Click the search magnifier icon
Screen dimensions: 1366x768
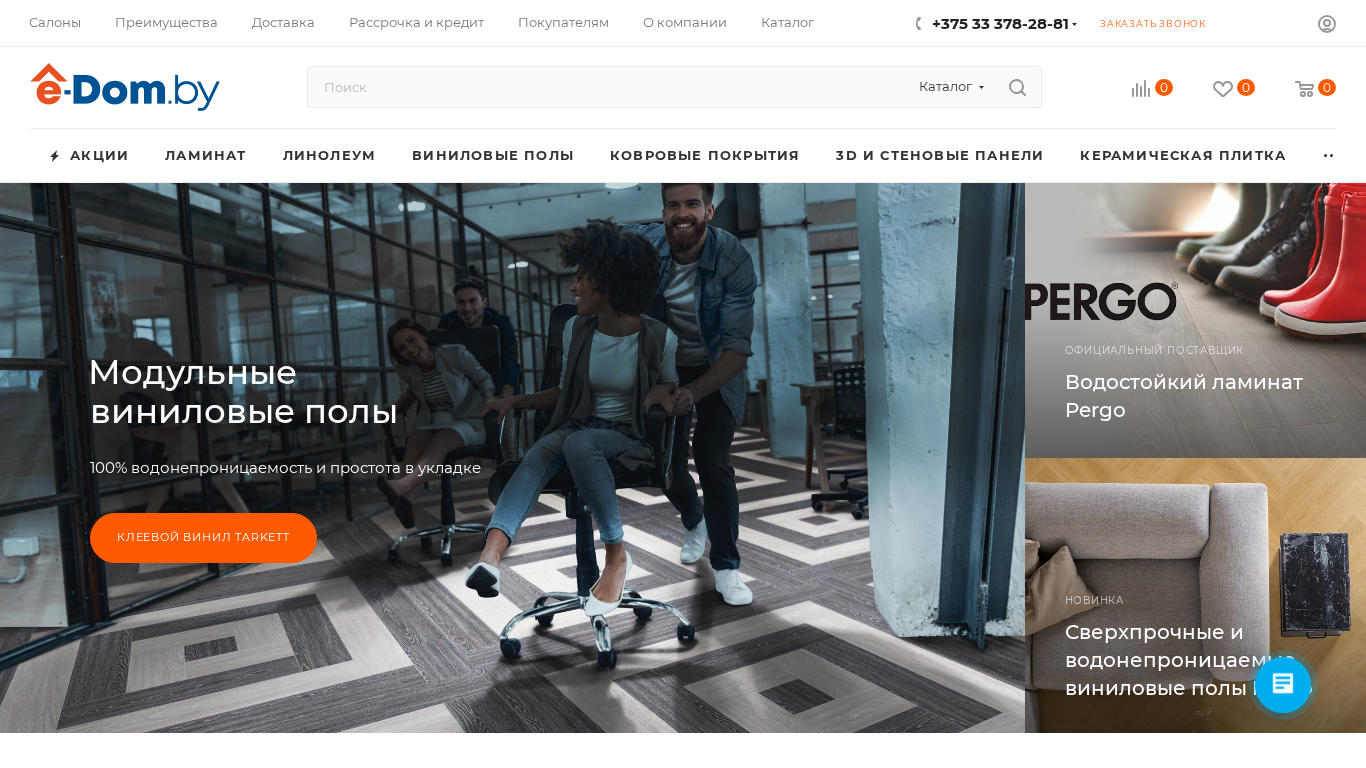pyautogui.click(x=1017, y=87)
